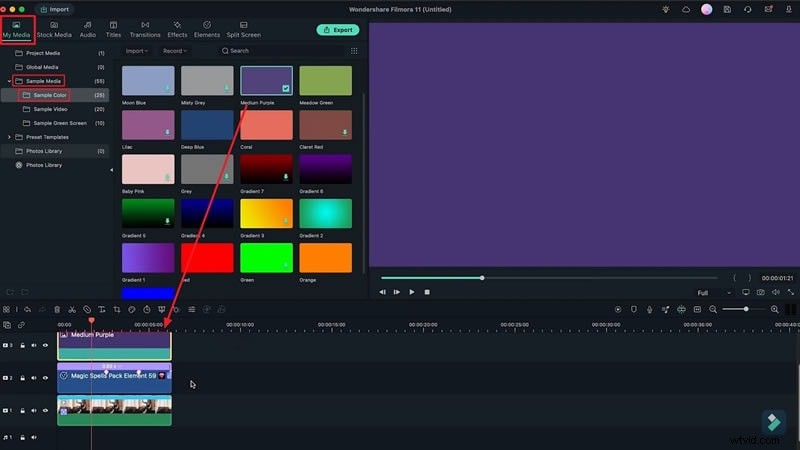Viewport: 800px width, 450px height.
Task: Switch to the Titles tab
Action: 113,30
